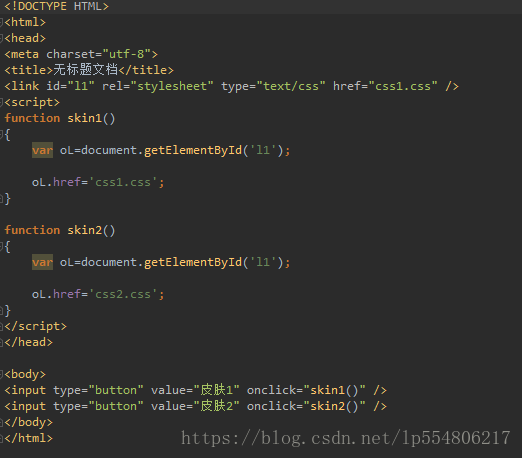Click the opening body tag text

25,374
